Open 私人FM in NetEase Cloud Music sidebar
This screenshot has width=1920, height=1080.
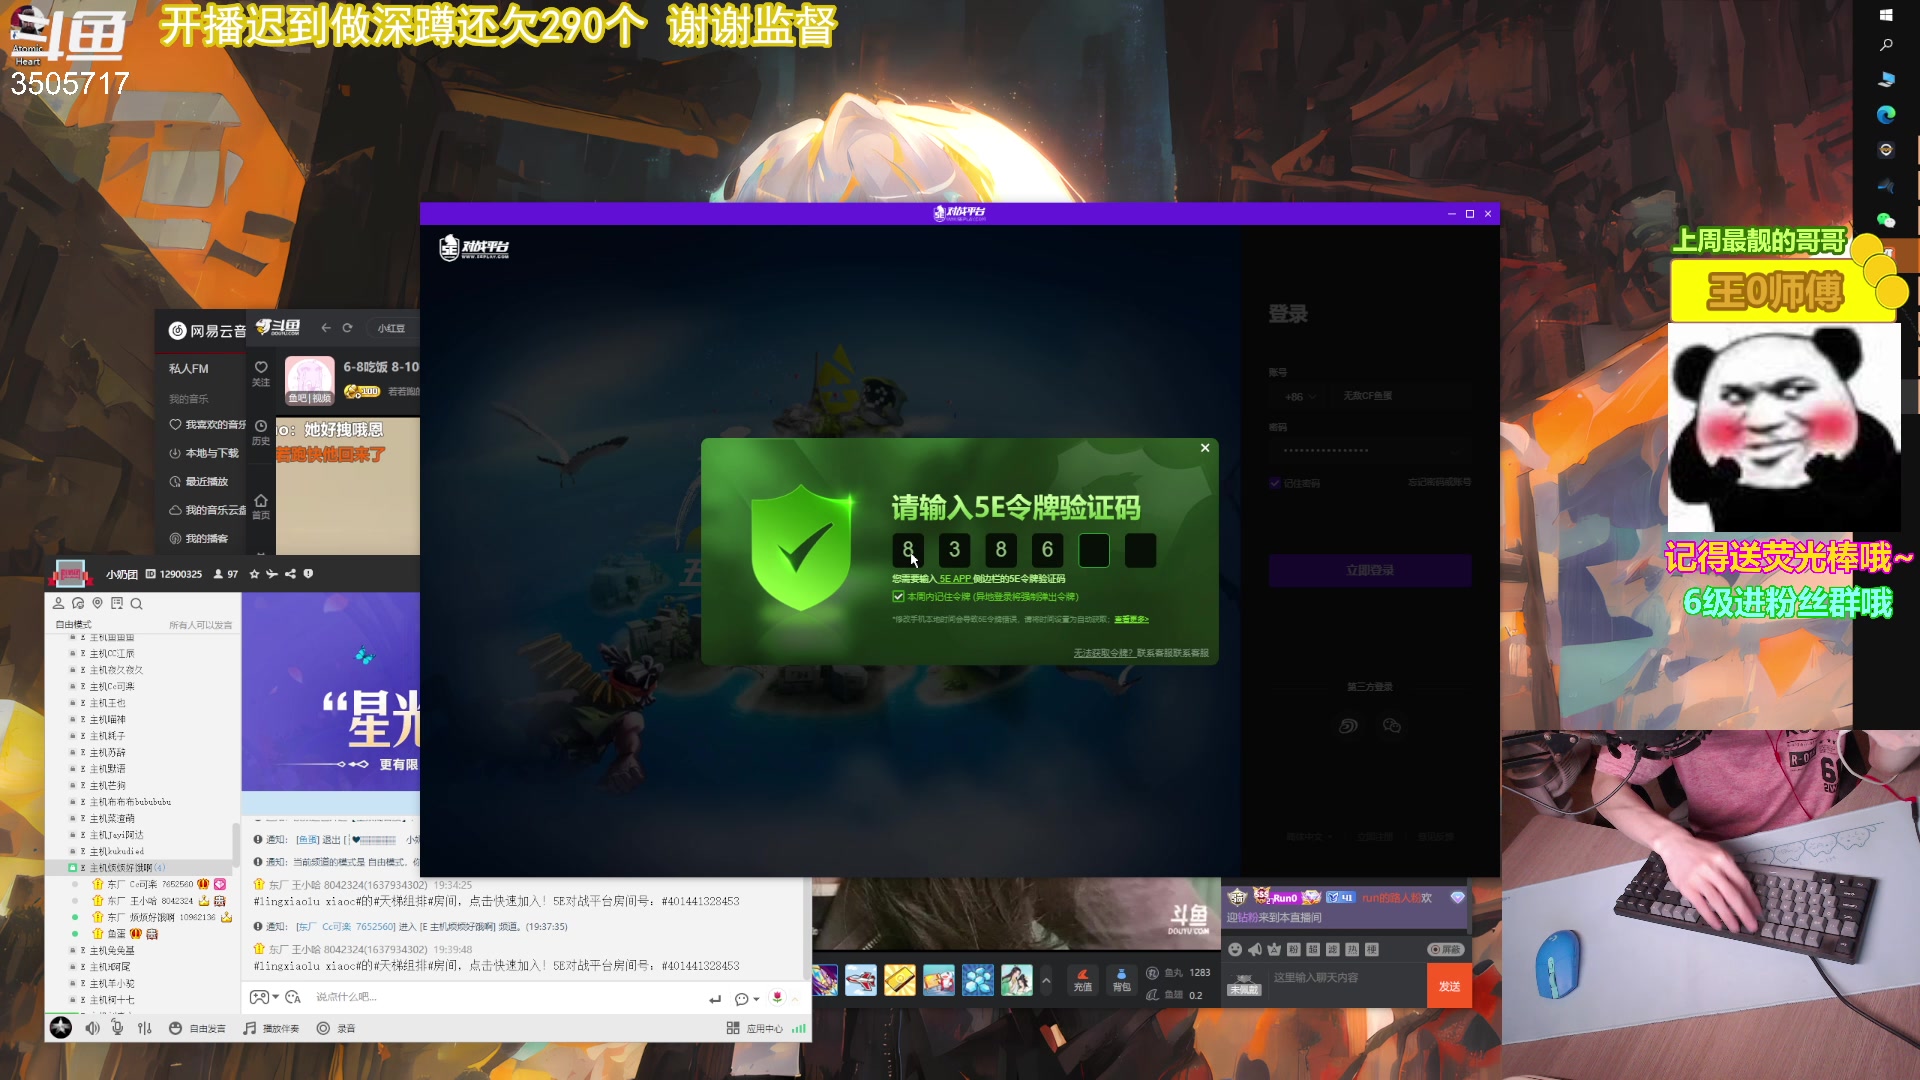[188, 368]
